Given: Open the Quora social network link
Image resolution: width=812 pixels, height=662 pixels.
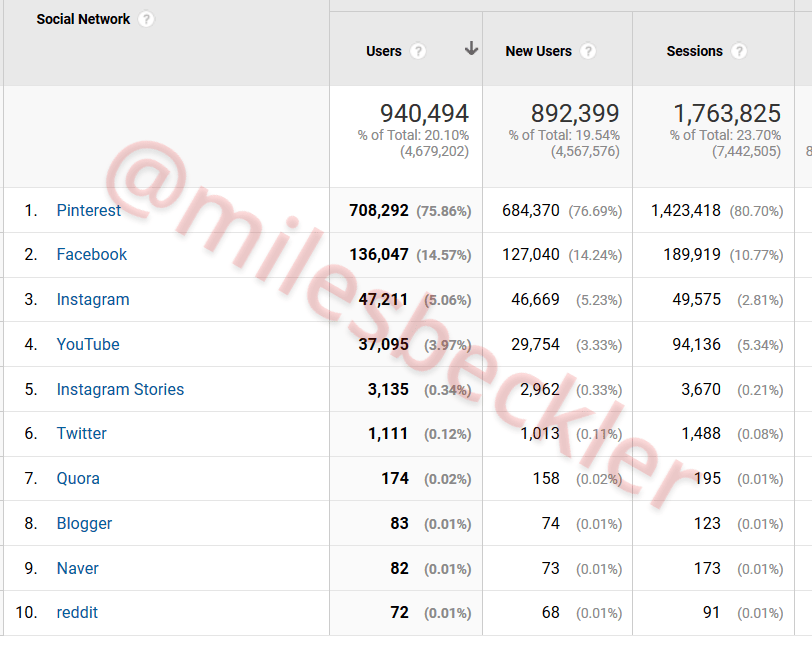Looking at the screenshot, I should (x=78, y=478).
